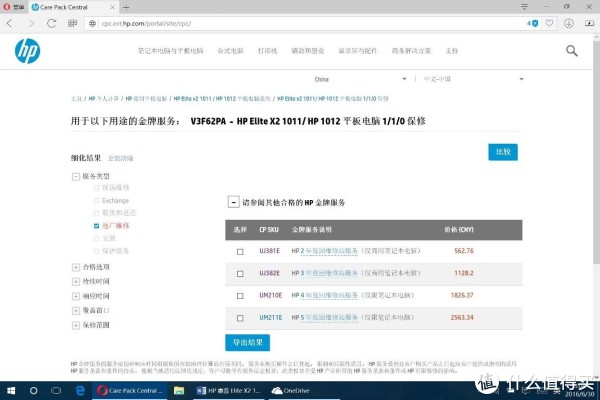Select the UJ381E row checkbox
This screenshot has height=400, width=600.
coord(240,251)
